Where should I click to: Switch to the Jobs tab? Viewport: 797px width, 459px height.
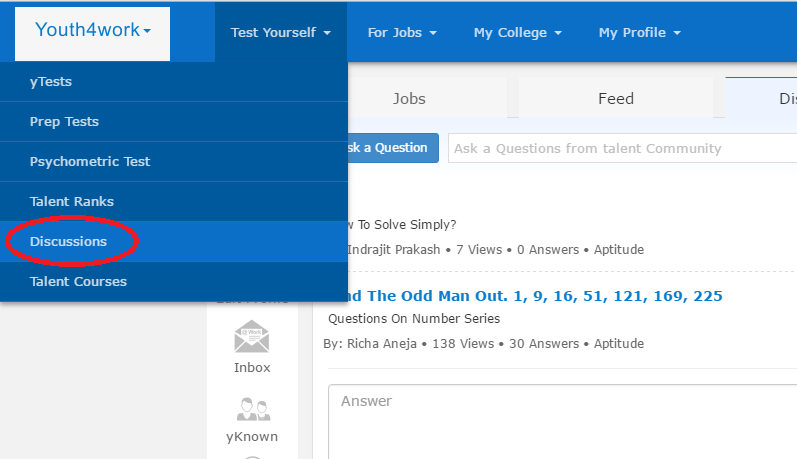pyautogui.click(x=427, y=98)
